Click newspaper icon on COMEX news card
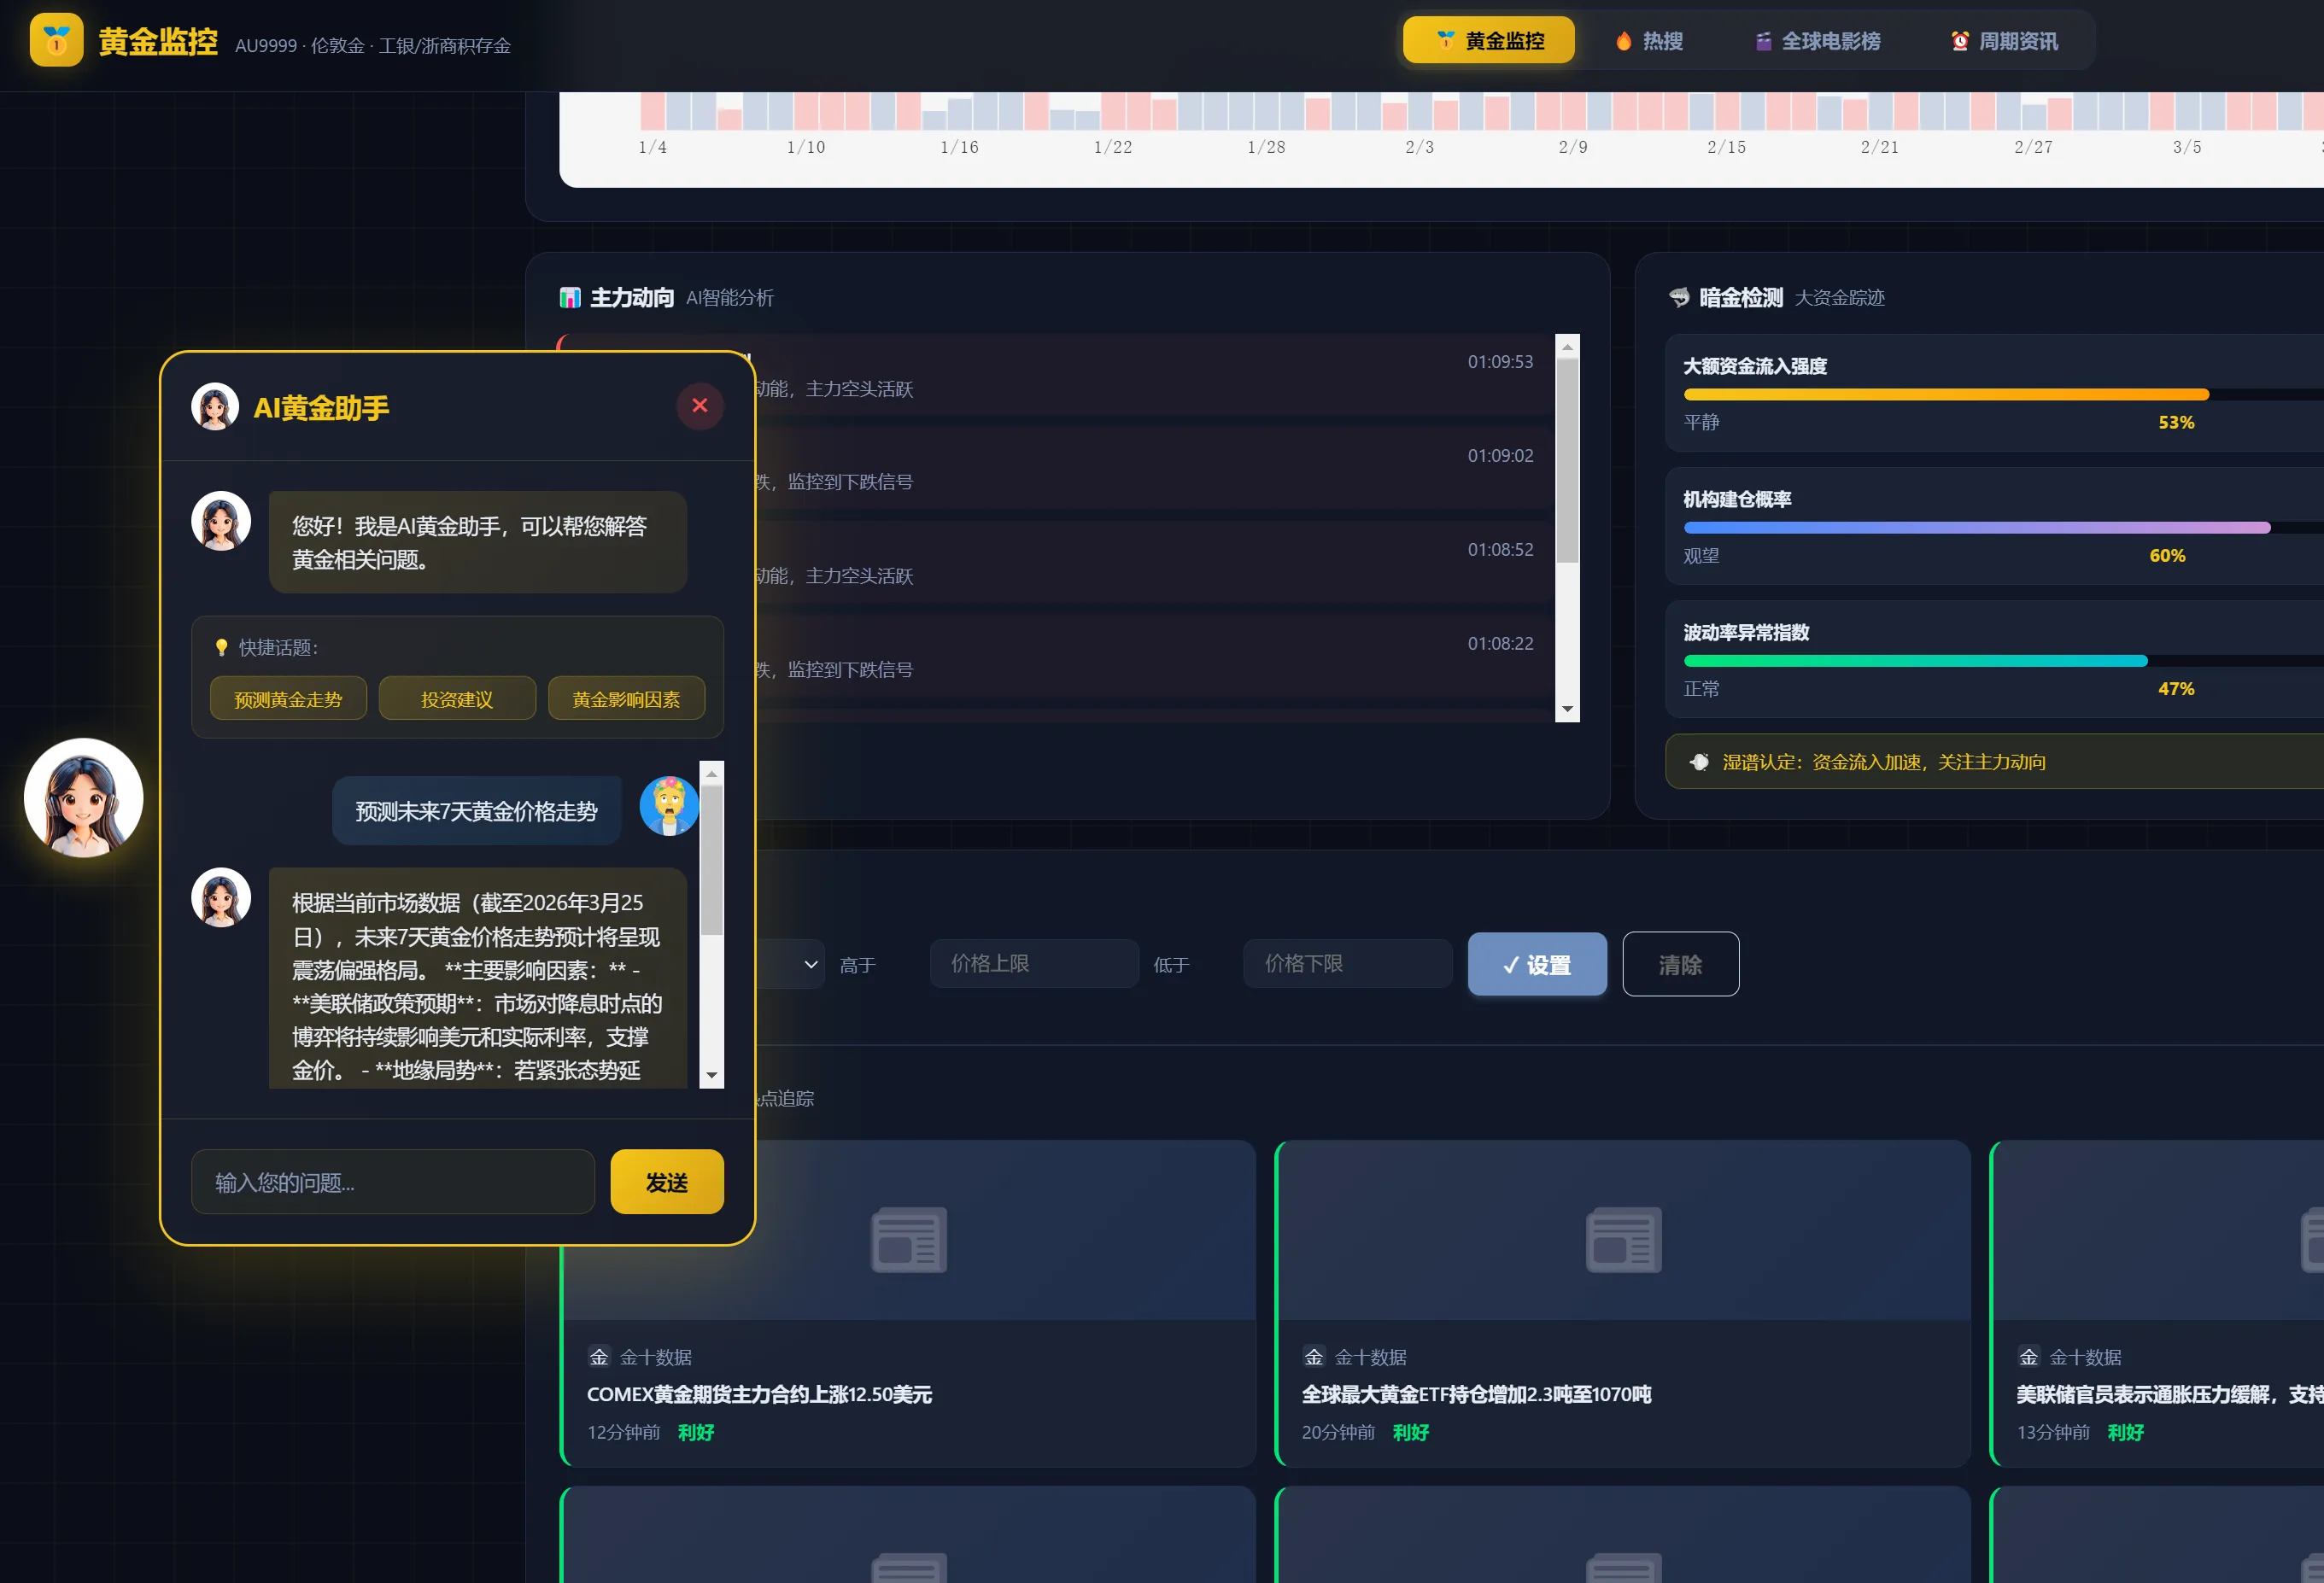 (x=908, y=1239)
